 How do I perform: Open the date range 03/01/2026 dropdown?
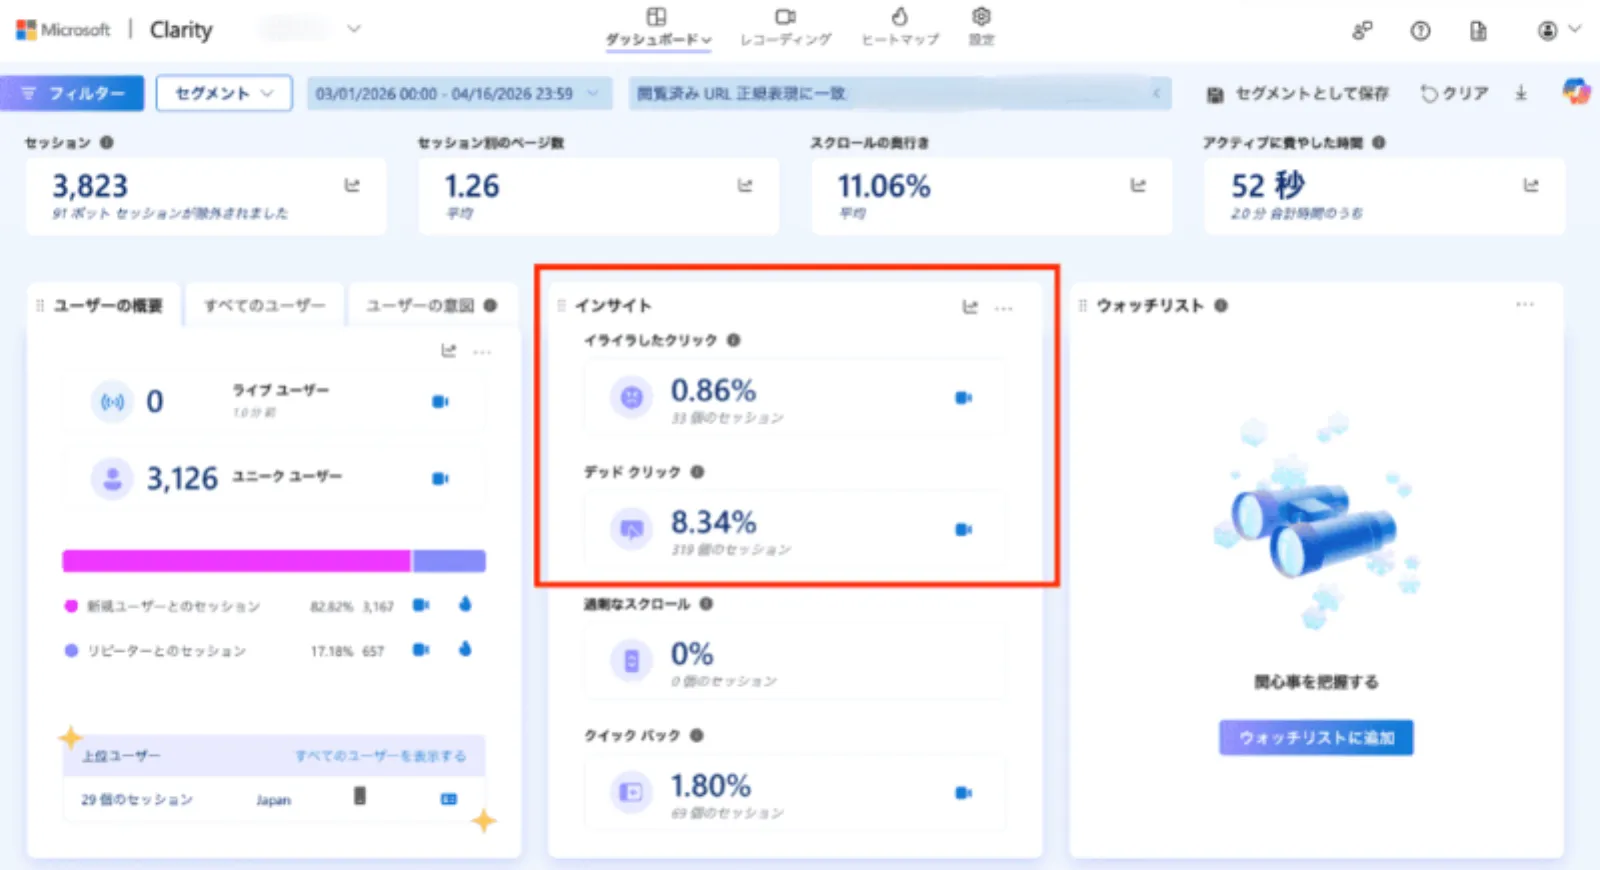click(x=459, y=93)
